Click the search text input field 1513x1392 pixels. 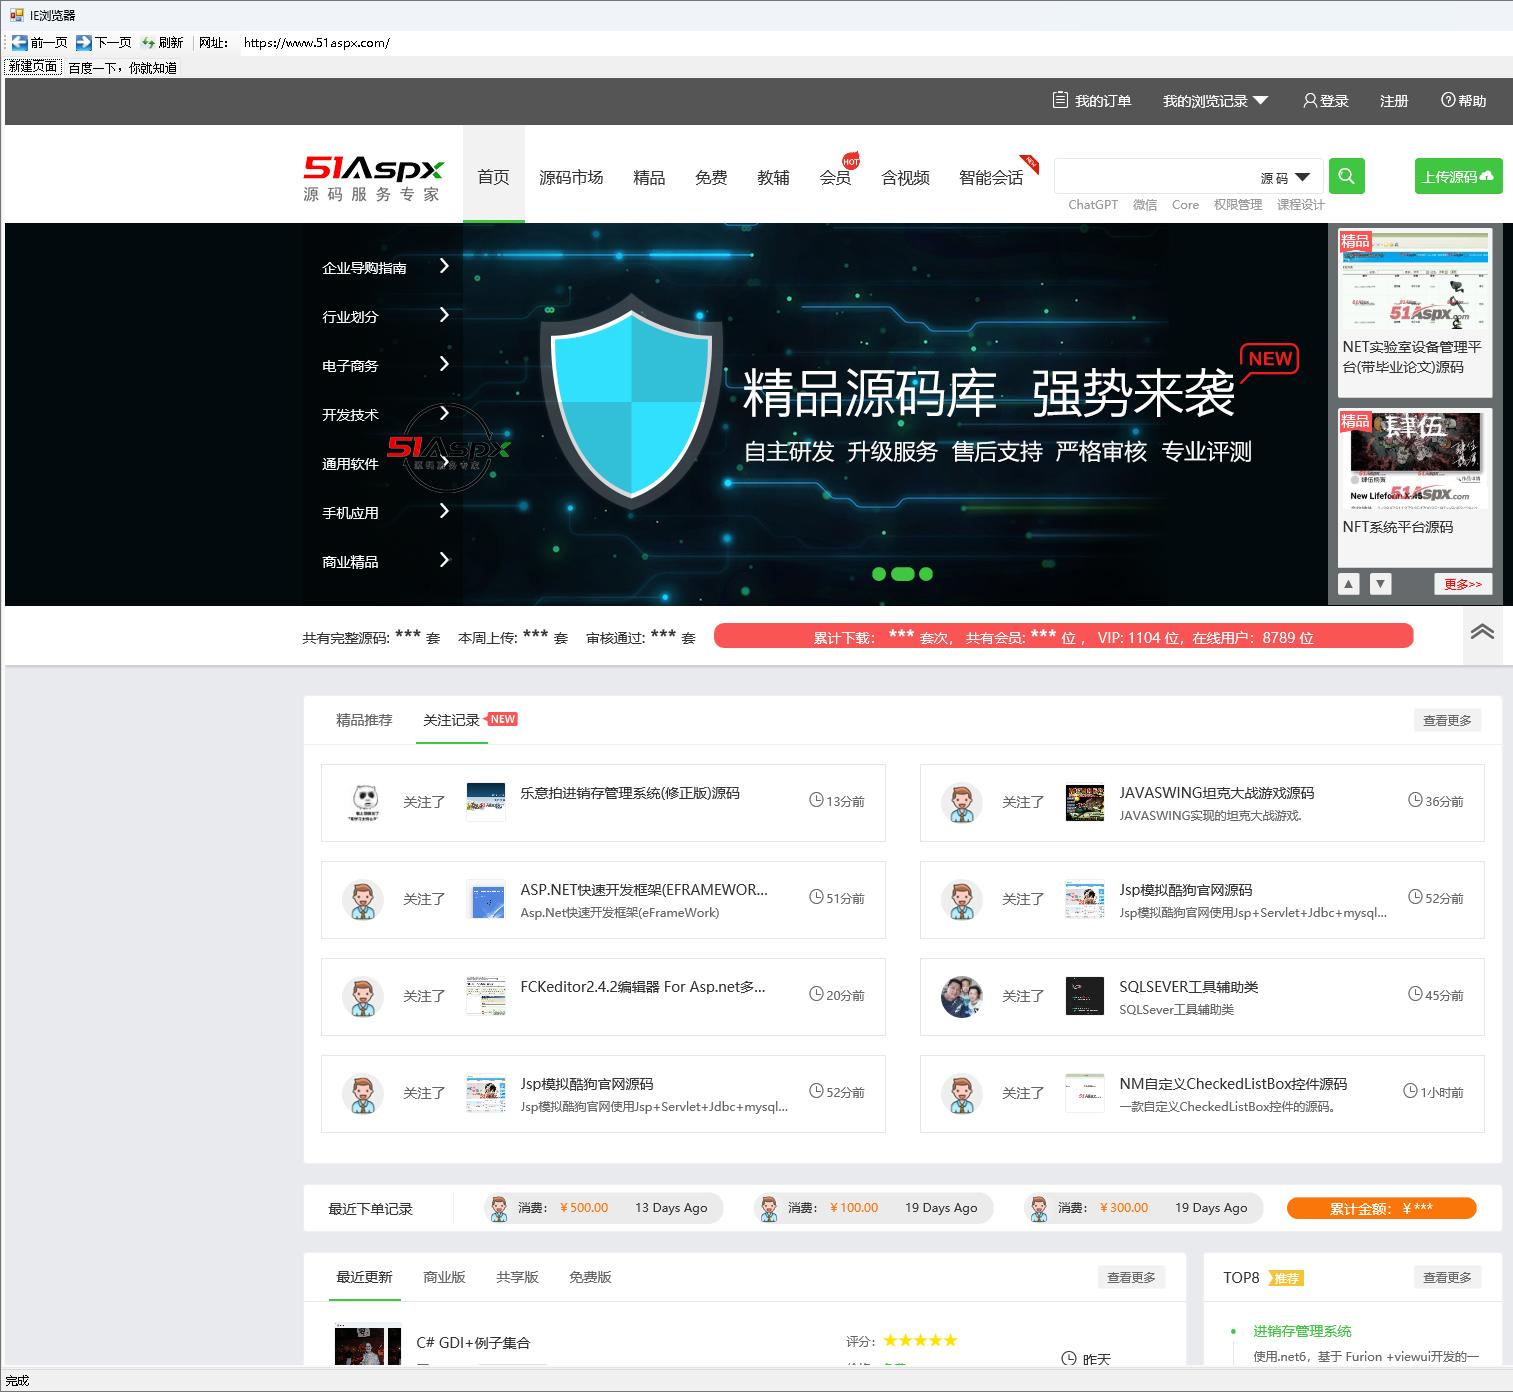click(1153, 177)
